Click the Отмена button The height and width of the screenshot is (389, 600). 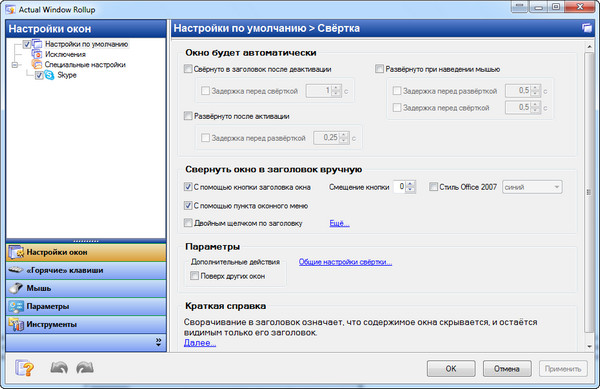[507, 368]
